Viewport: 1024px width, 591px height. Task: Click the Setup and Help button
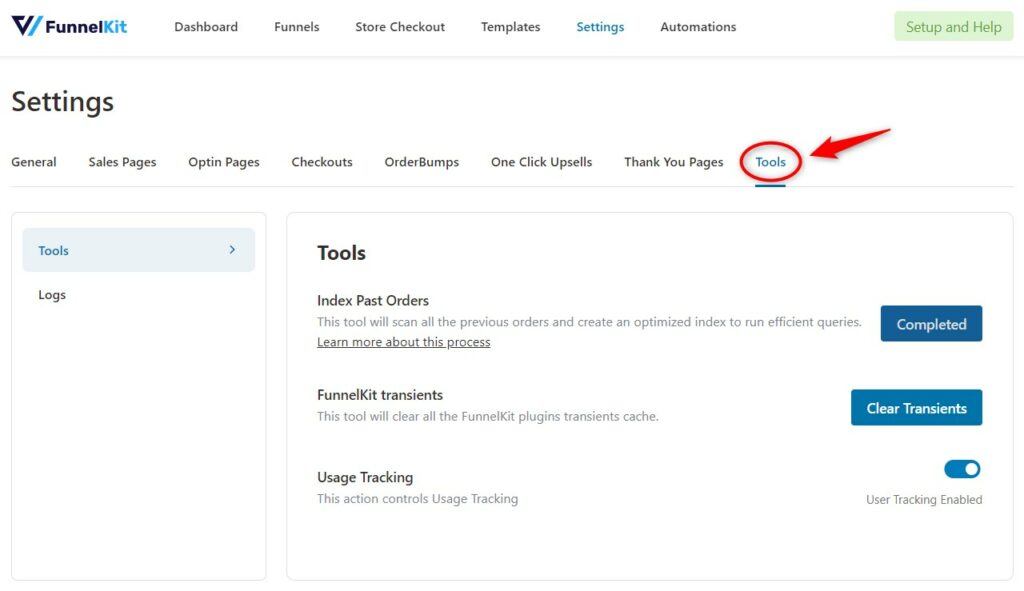tap(953, 27)
